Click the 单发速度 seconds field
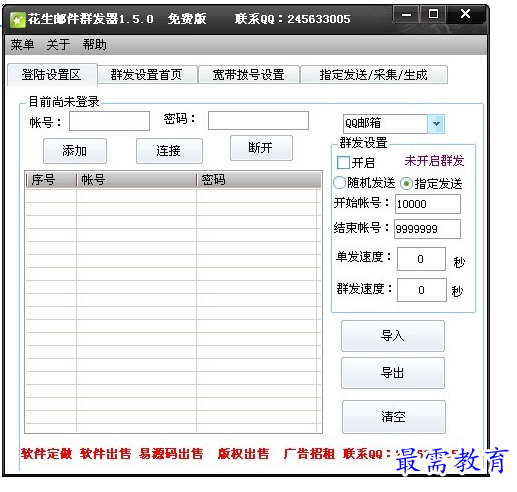Viewport: 517px width, 492px height. (421, 259)
